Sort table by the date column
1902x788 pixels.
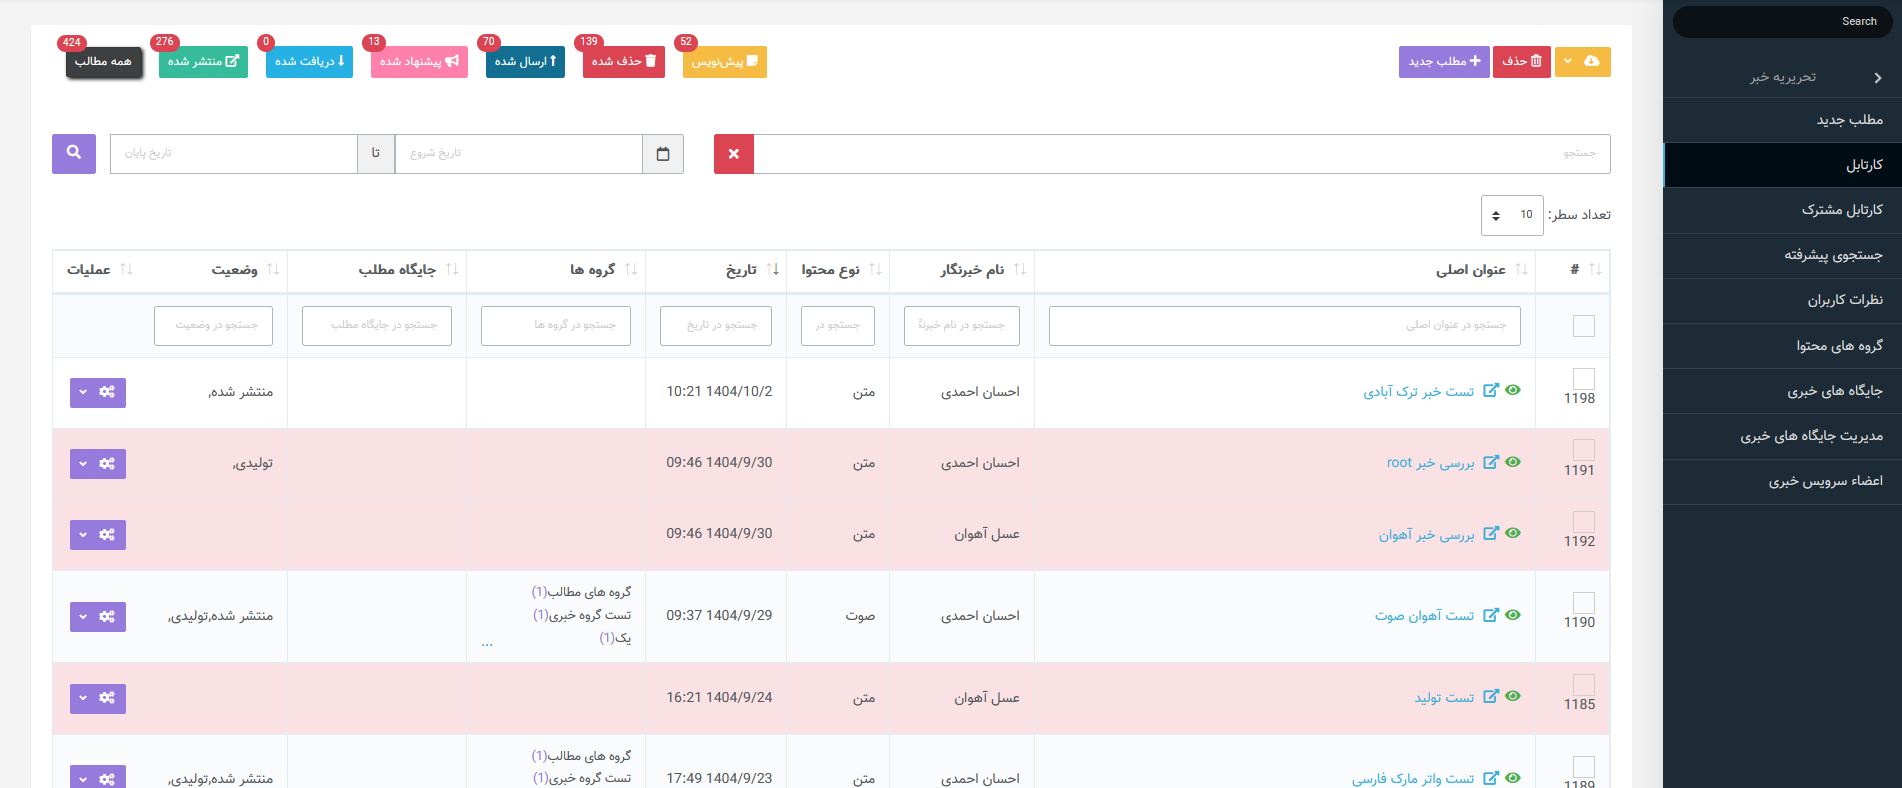click(772, 270)
